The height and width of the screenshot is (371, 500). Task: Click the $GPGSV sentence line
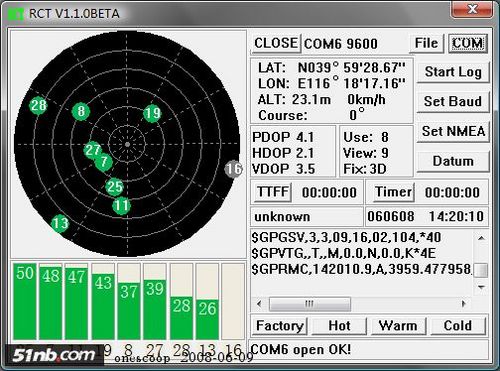(346, 238)
